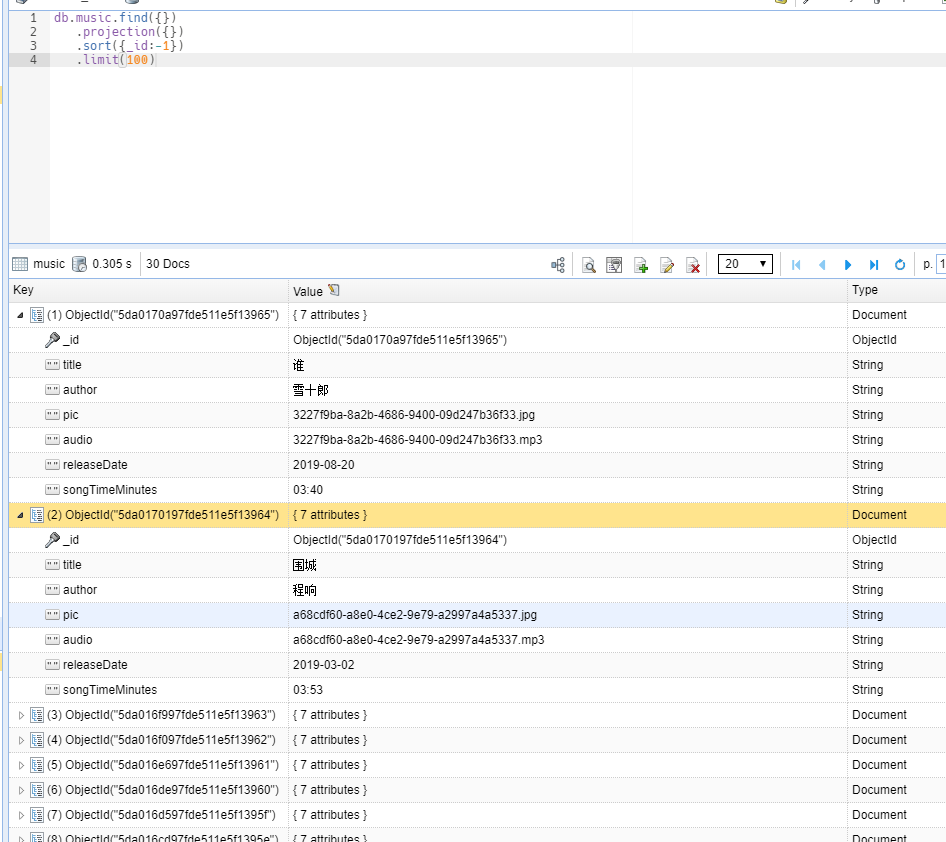
Task: Collapse document (1) ObjectId 5da0170a97fde511e5f13965
Action: tap(22, 315)
